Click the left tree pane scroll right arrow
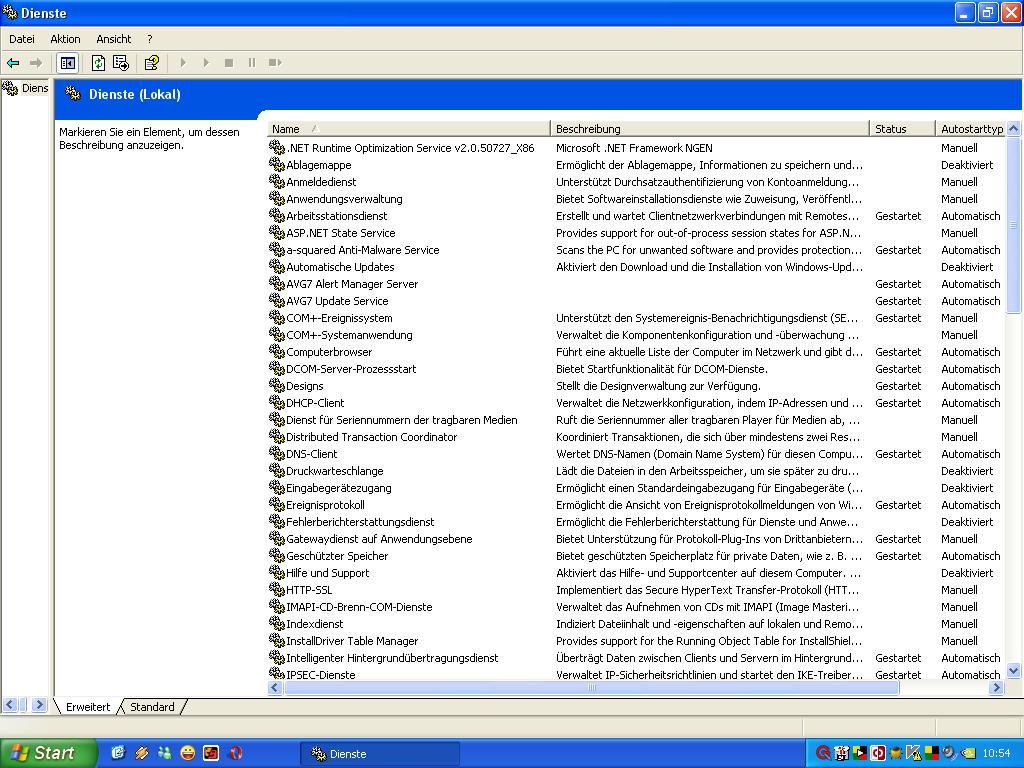 point(39,705)
